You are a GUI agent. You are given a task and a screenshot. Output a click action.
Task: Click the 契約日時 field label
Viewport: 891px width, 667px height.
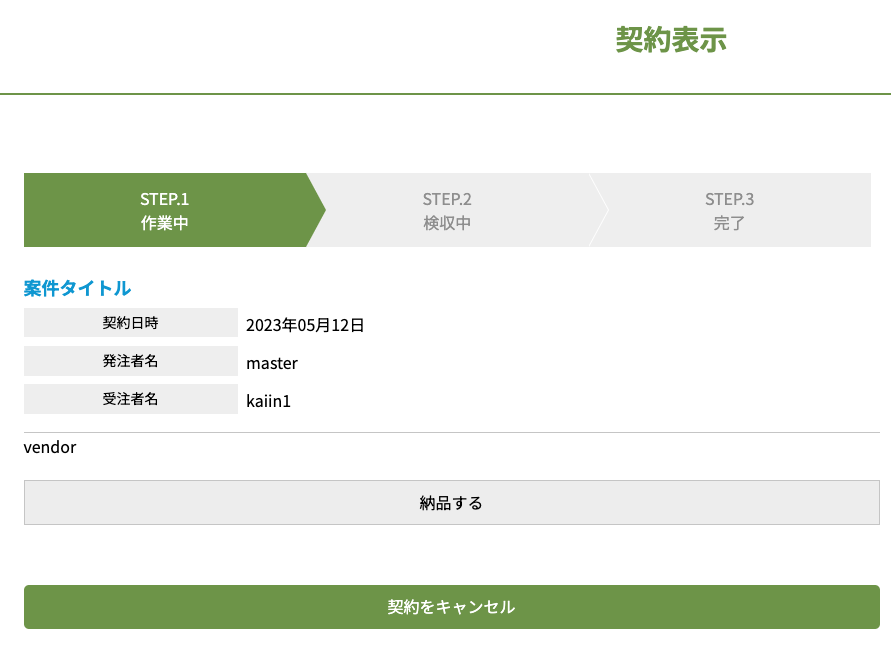click(x=130, y=323)
